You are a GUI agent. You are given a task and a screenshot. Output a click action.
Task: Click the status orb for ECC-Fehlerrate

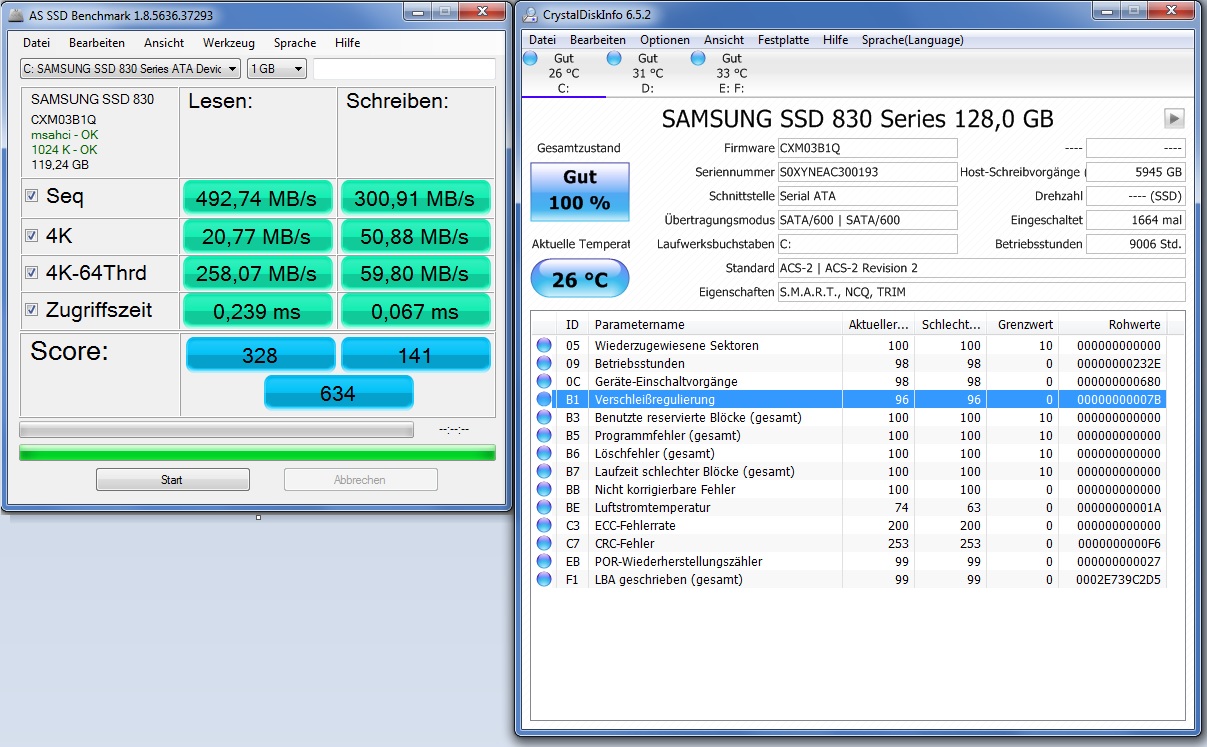point(544,525)
